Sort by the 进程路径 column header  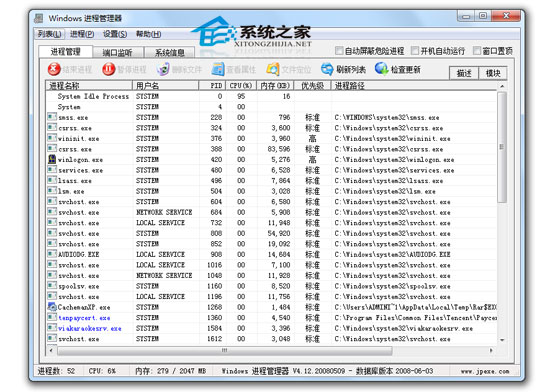(414, 86)
